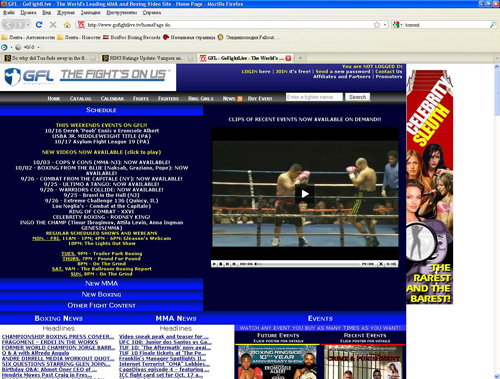Stop loading with the X toolbar icon
The image size is (500, 379).
(x=53, y=25)
